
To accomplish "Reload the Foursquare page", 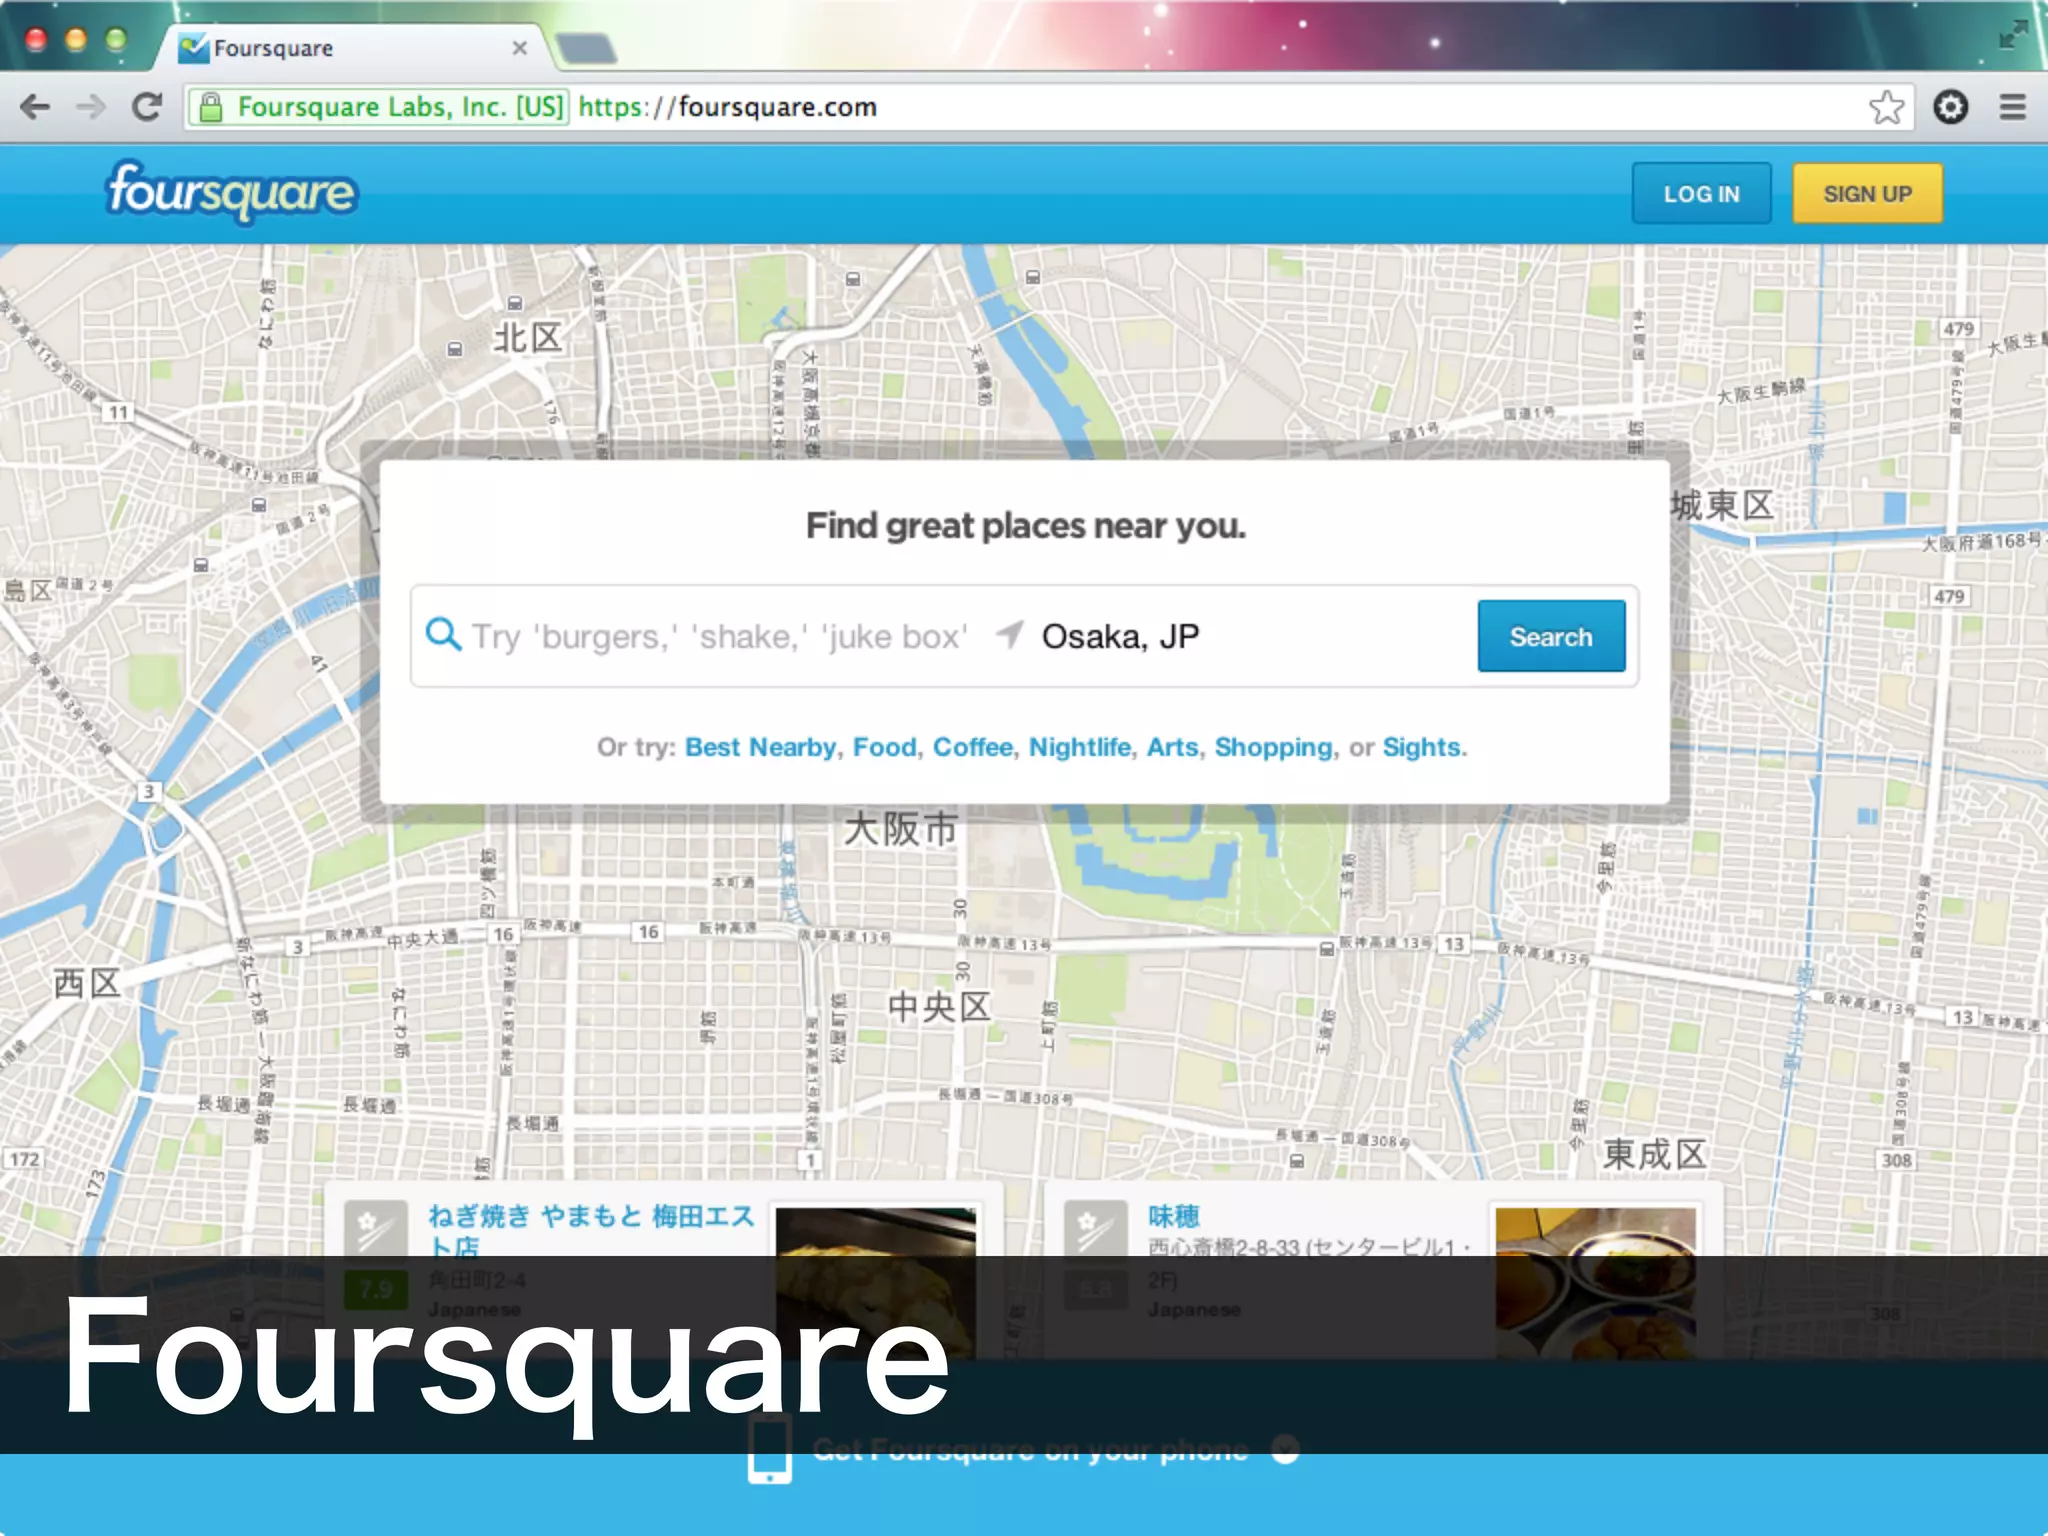I will pyautogui.click(x=147, y=107).
